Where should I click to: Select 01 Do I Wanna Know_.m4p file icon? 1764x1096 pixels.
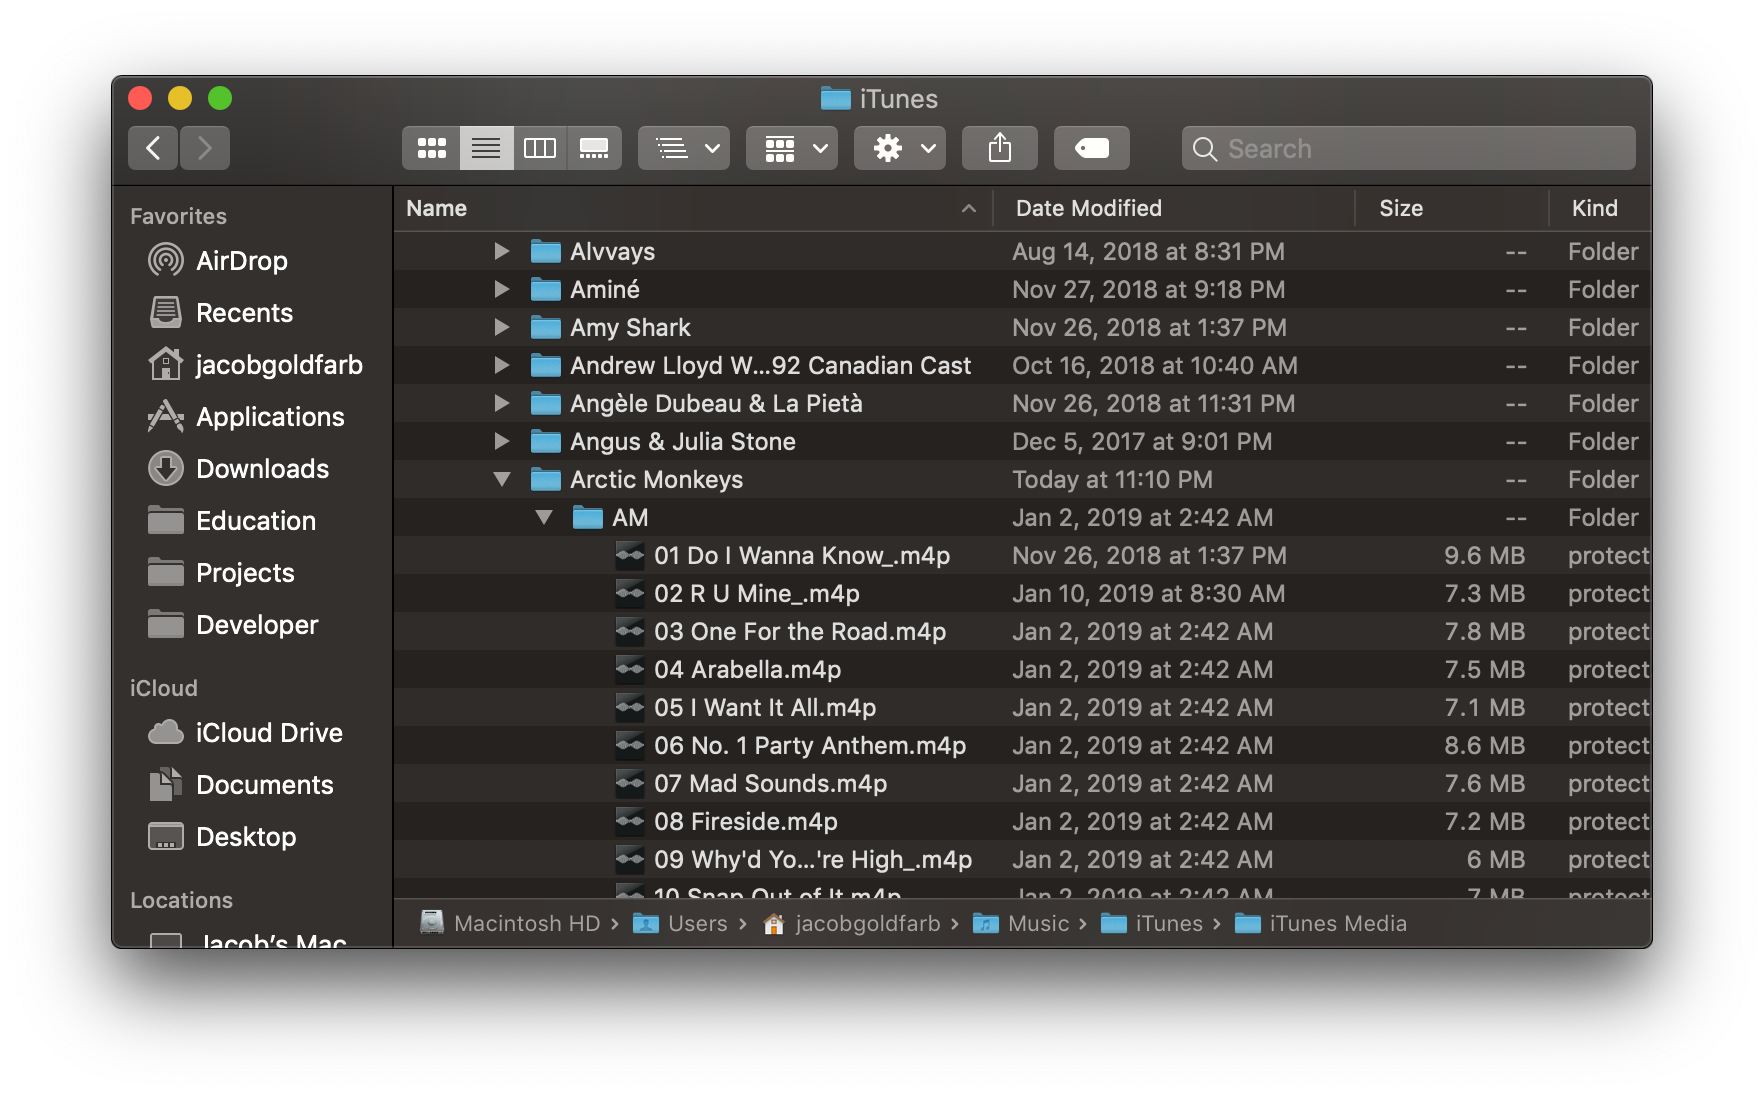[630, 555]
